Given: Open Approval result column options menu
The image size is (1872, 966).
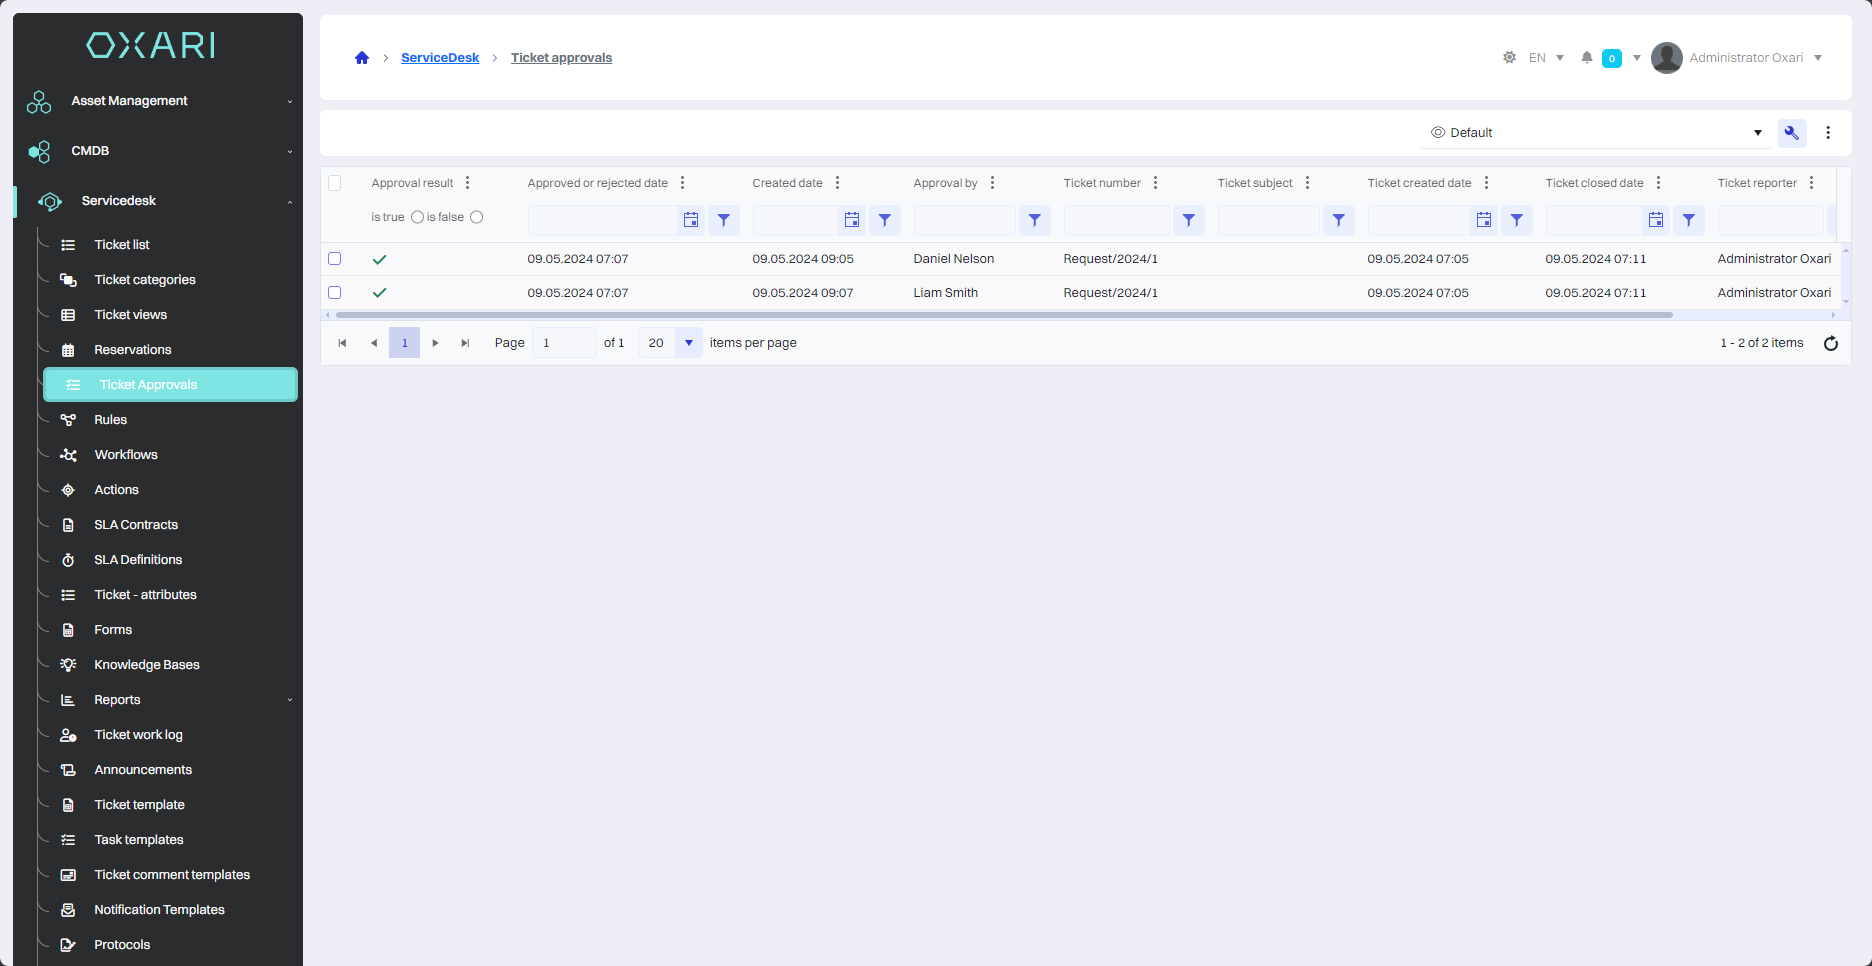Looking at the screenshot, I should 467,183.
